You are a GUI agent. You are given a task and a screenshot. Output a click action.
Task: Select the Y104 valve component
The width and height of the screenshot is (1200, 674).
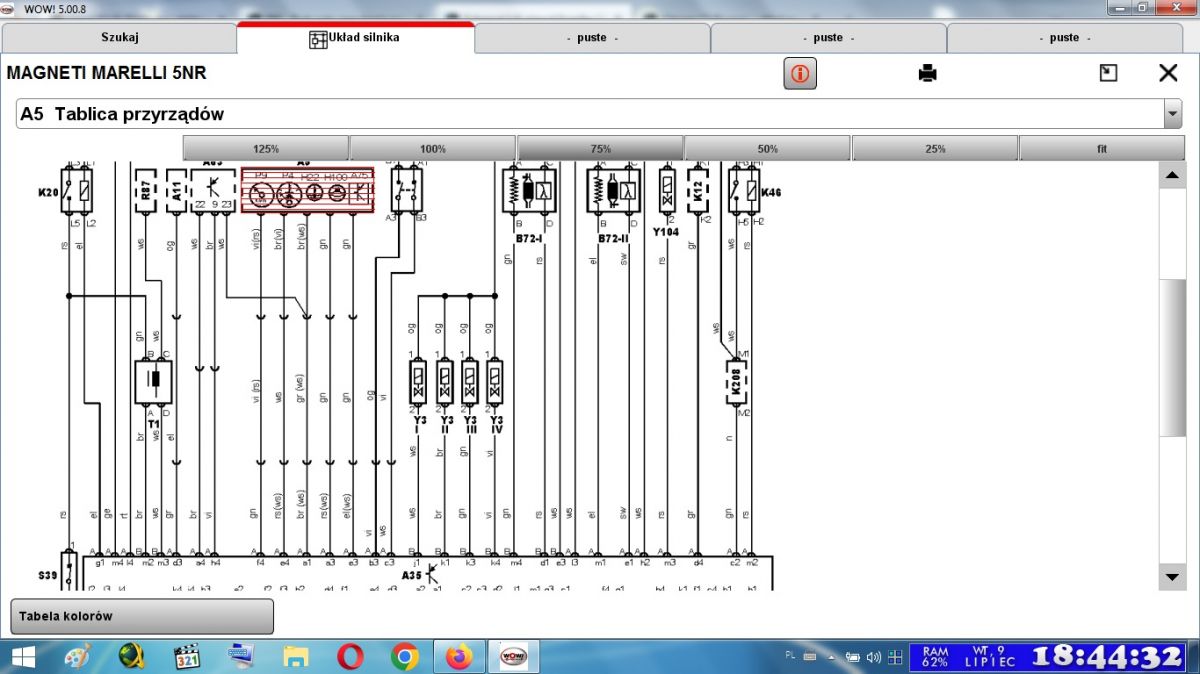click(667, 190)
